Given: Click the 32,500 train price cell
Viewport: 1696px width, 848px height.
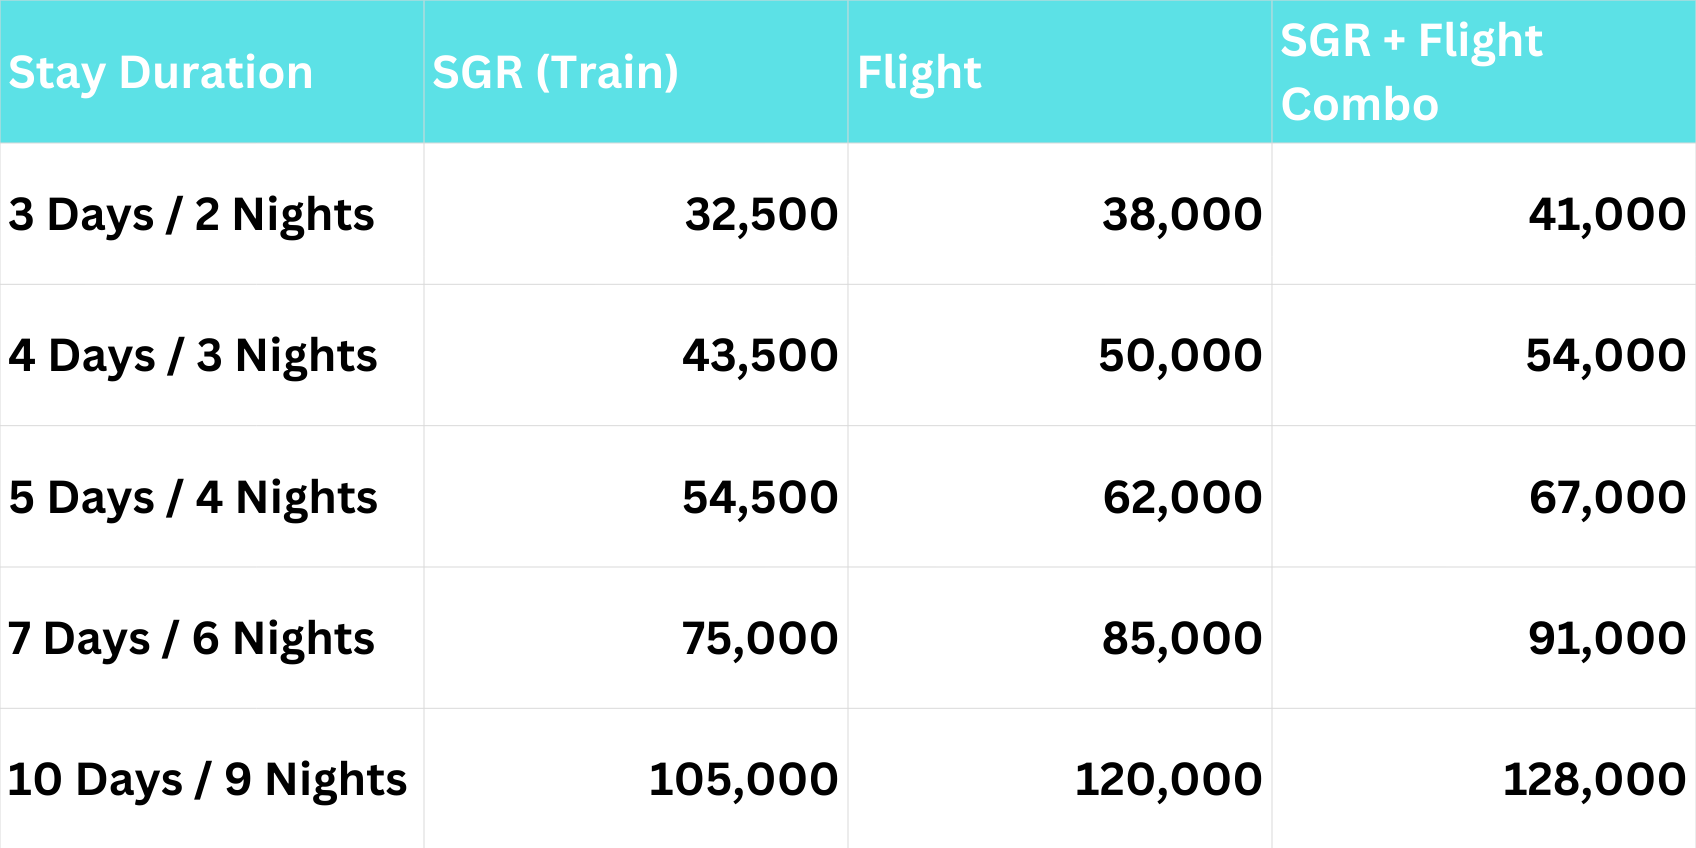Looking at the screenshot, I should [761, 215].
